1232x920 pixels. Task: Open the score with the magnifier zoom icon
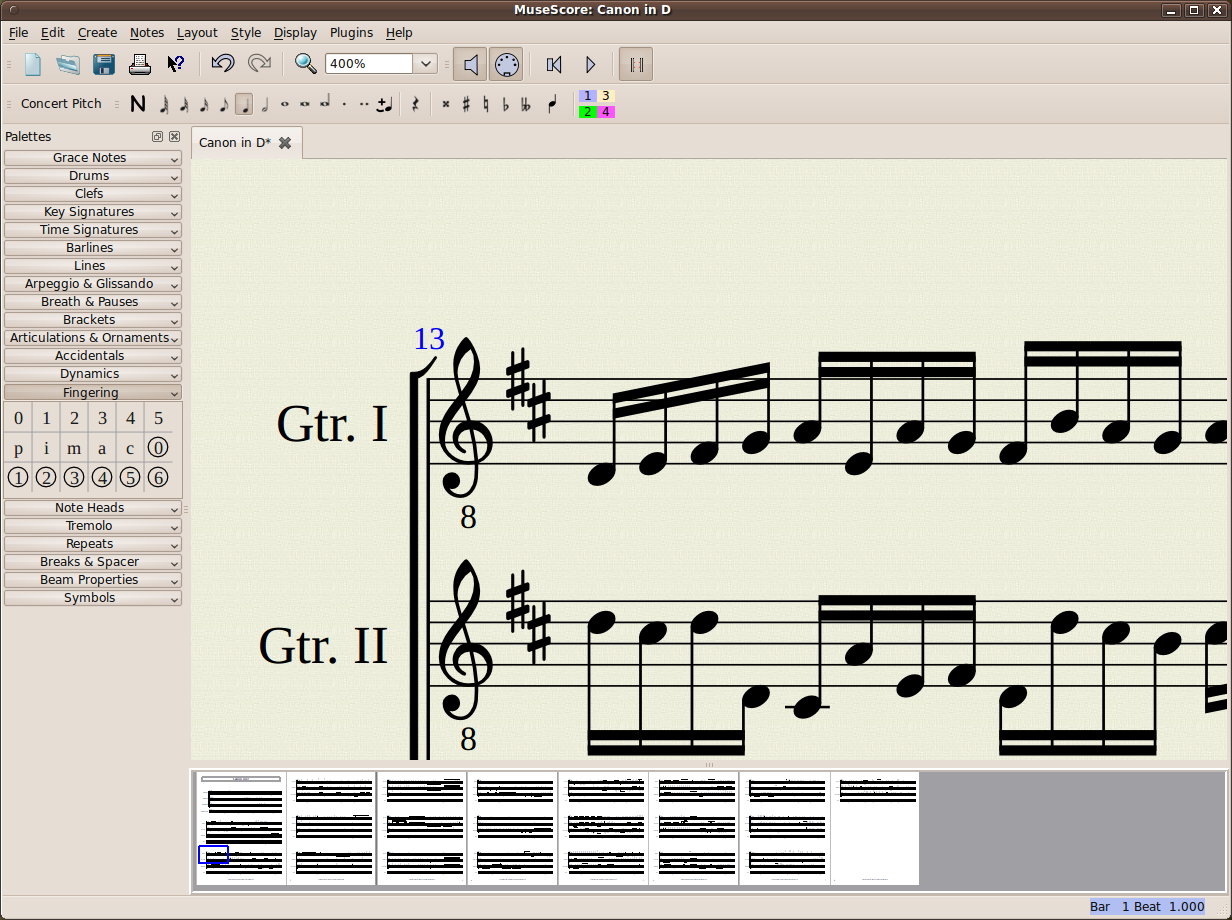click(305, 63)
